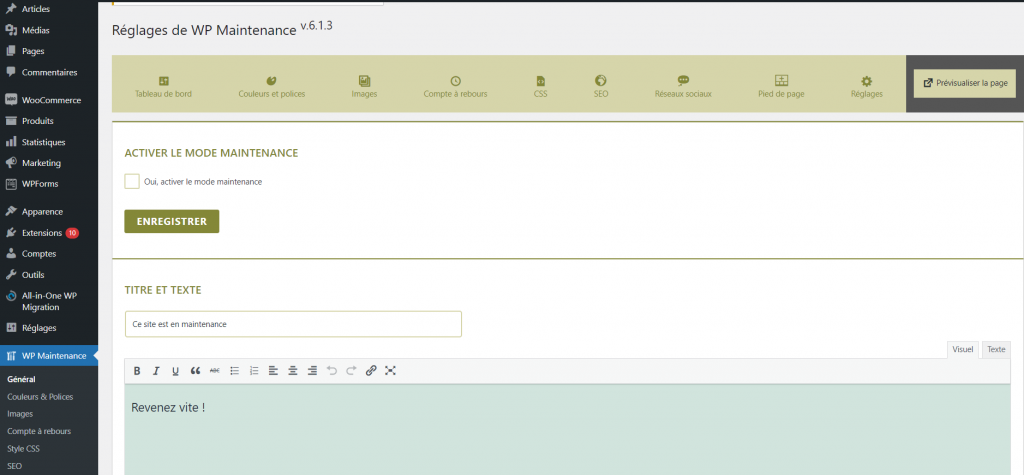1024x475 pixels.
Task: Click Prévisualiser la page button
Action: click(965, 84)
